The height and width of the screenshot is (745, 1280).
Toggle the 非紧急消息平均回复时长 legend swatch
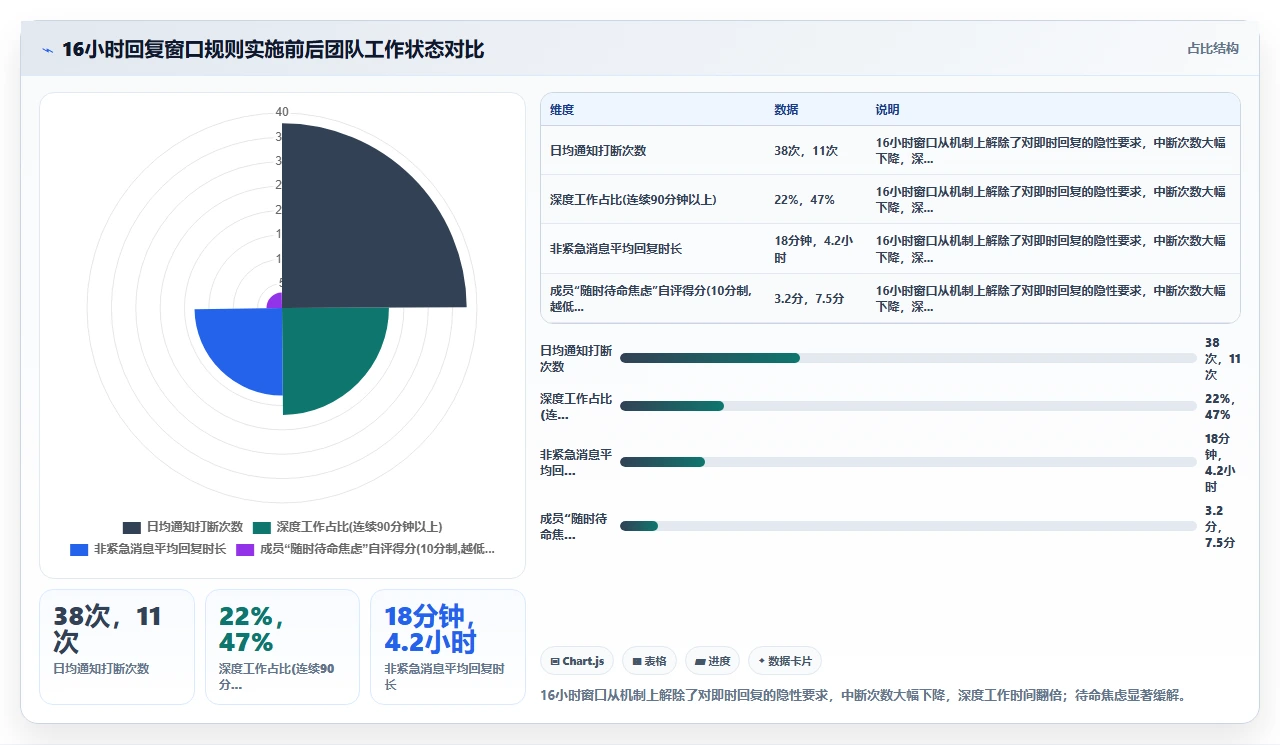pyautogui.click(x=79, y=549)
